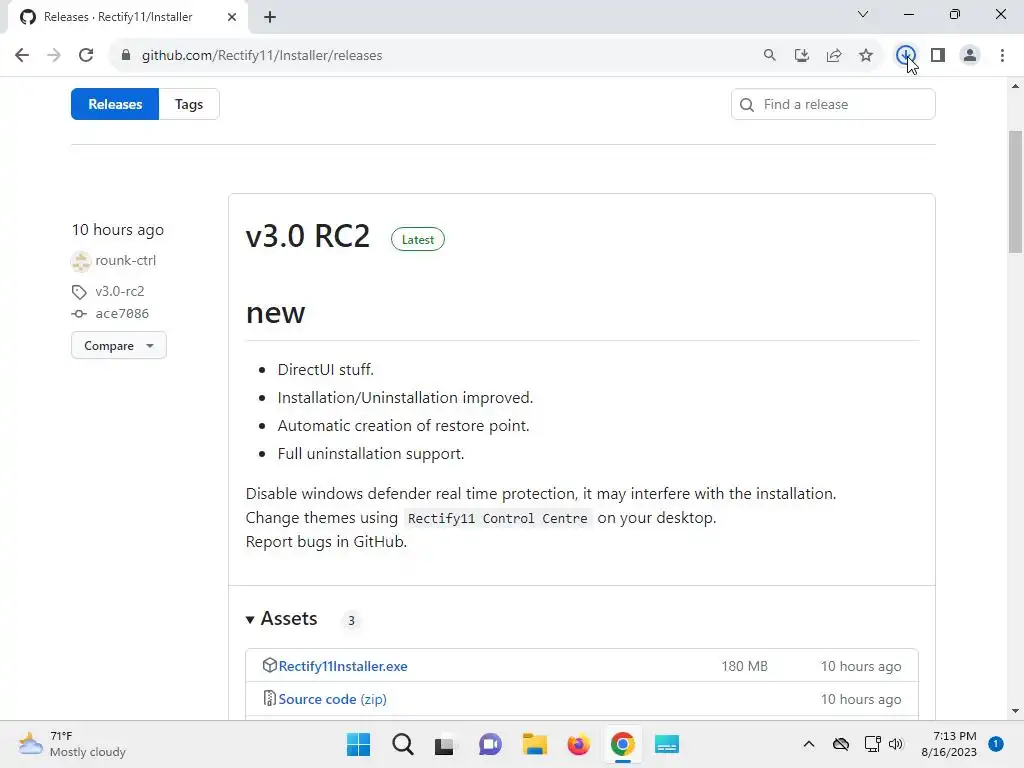
Task: Bookmark this tab with the star
Action: coord(866,56)
